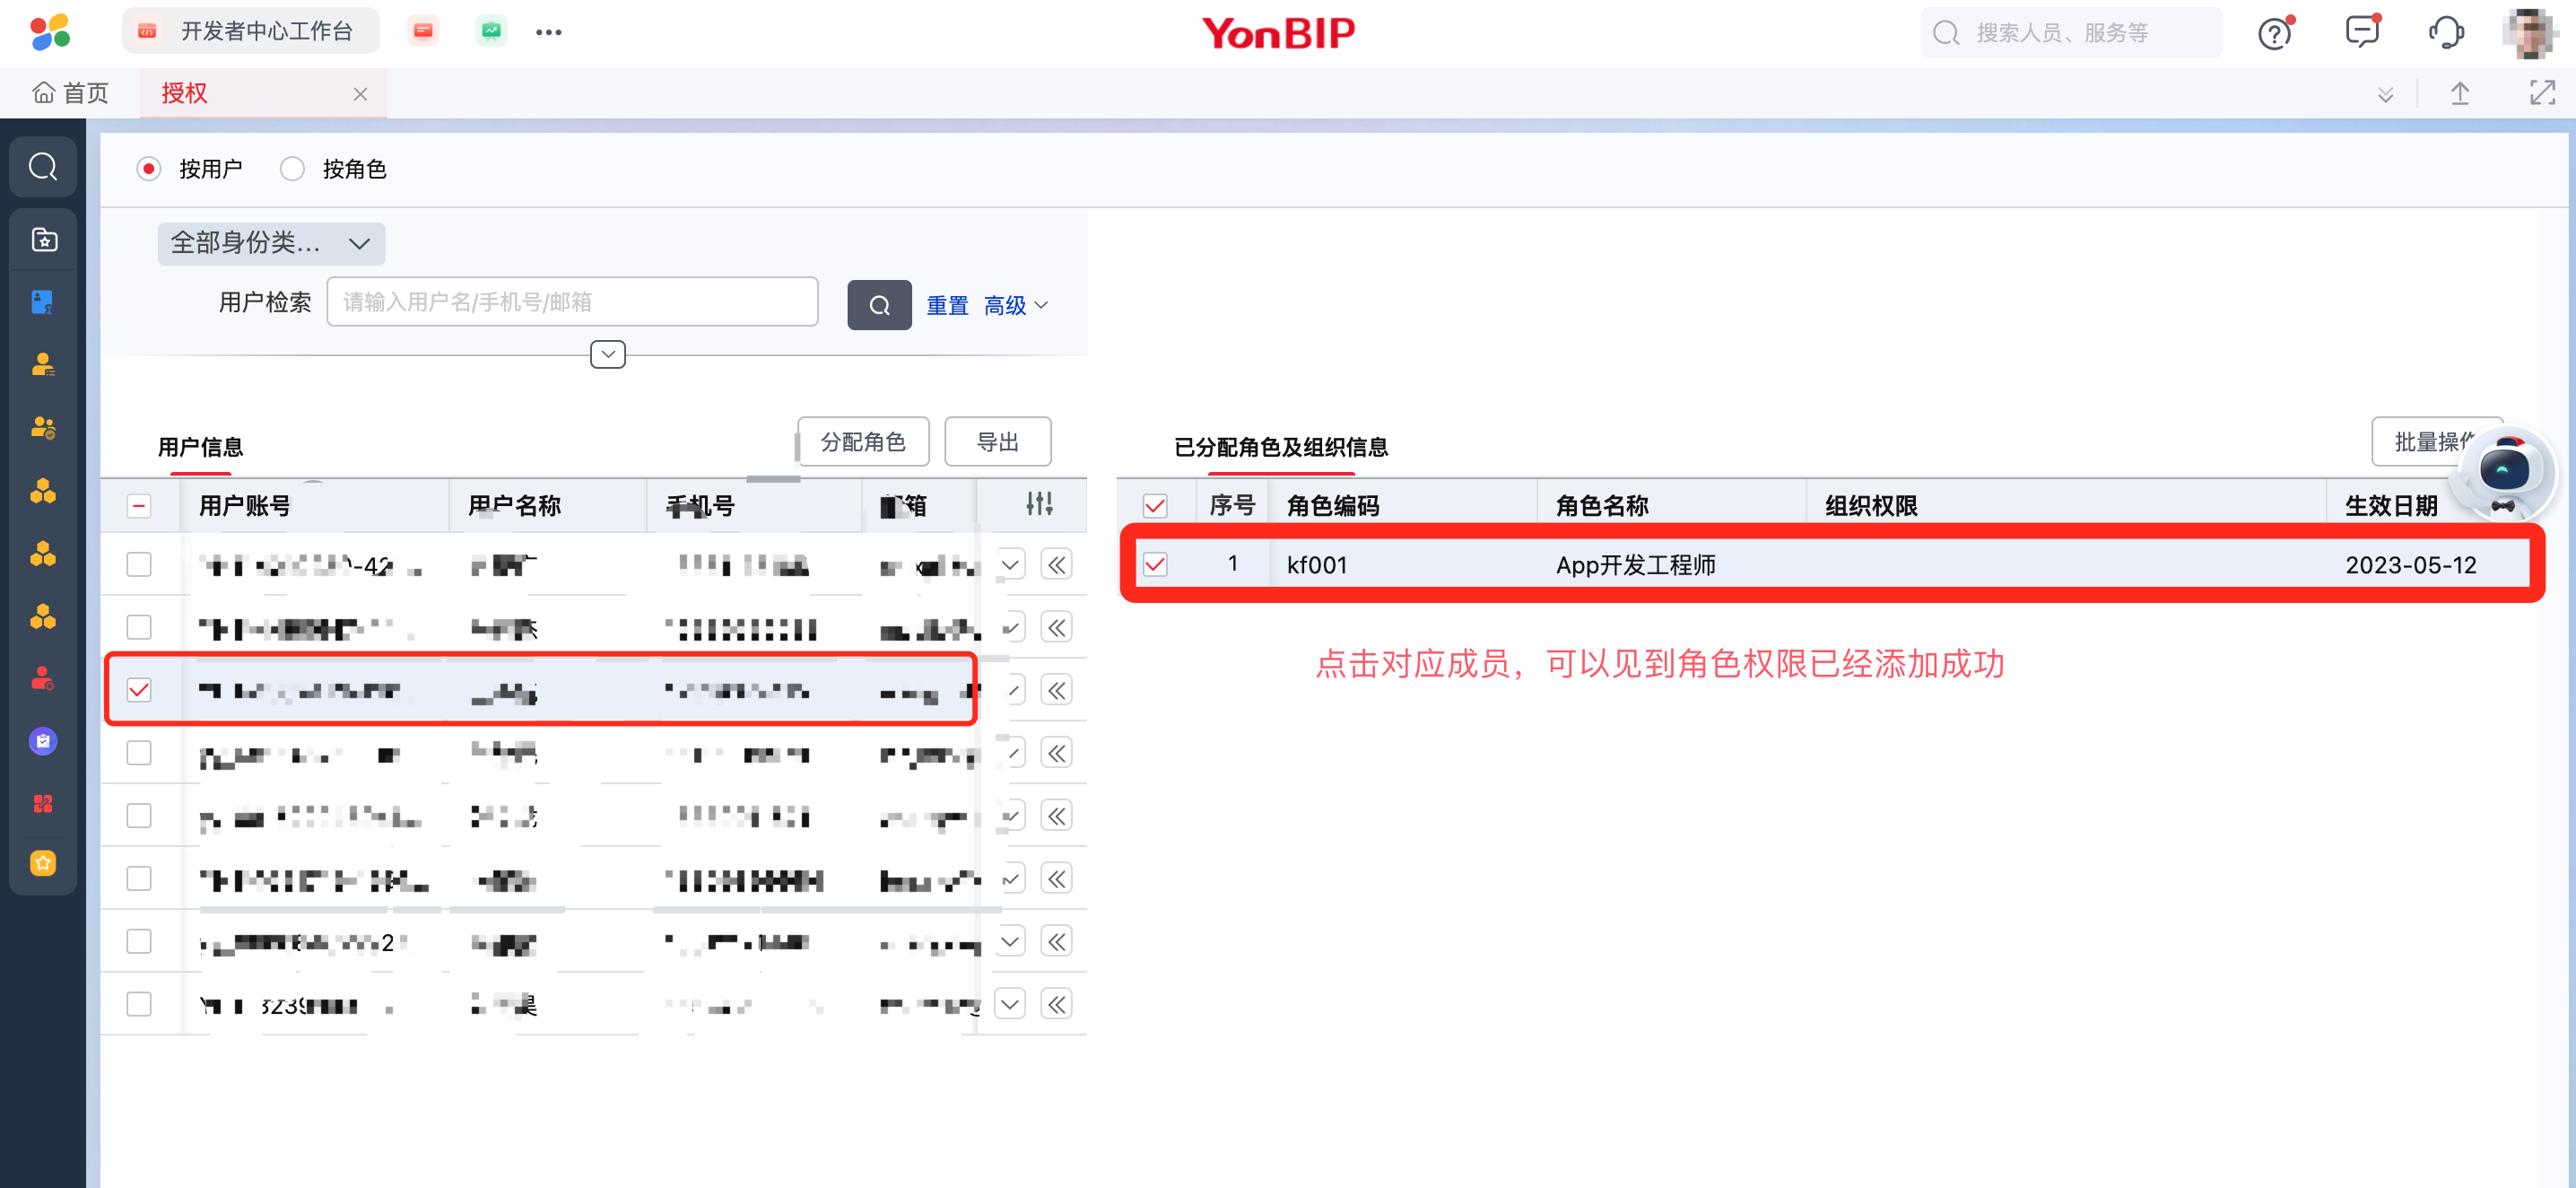This screenshot has width=2576, height=1188.
Task: Open the 开发者中心工作台 tab
Action: pos(251,32)
